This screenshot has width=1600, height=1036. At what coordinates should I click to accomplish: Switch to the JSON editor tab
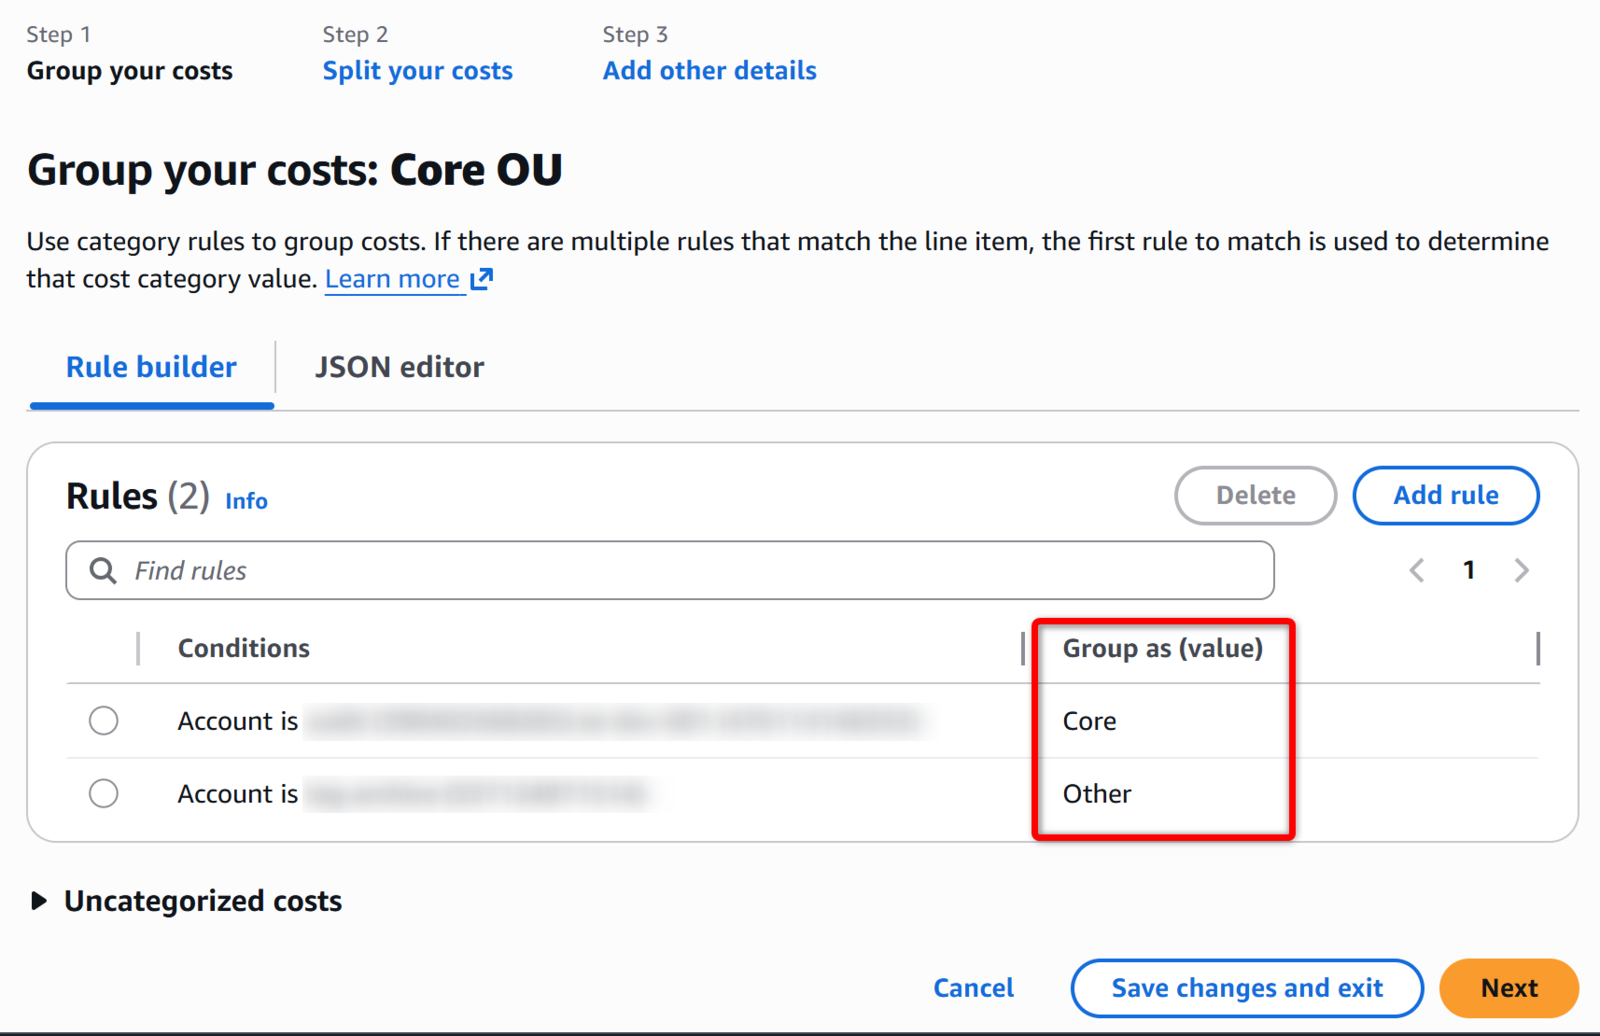[399, 367]
